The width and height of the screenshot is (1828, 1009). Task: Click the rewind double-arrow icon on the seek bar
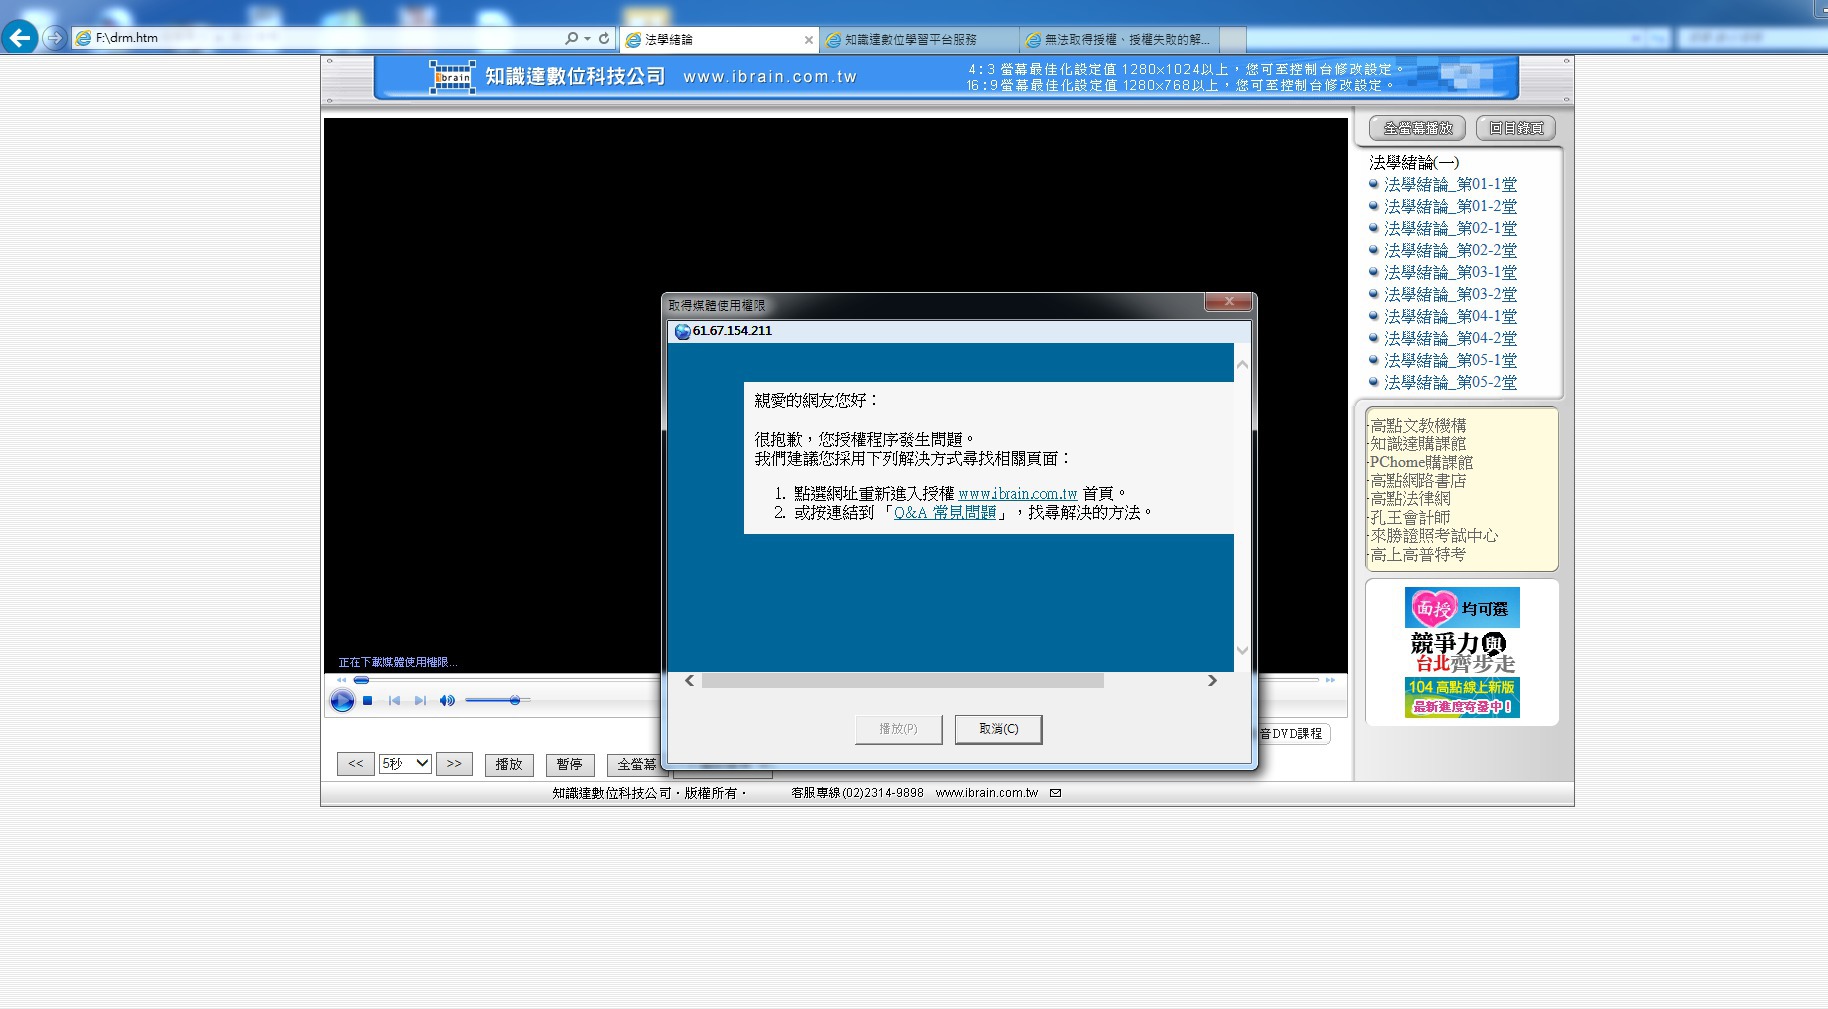pos(341,680)
